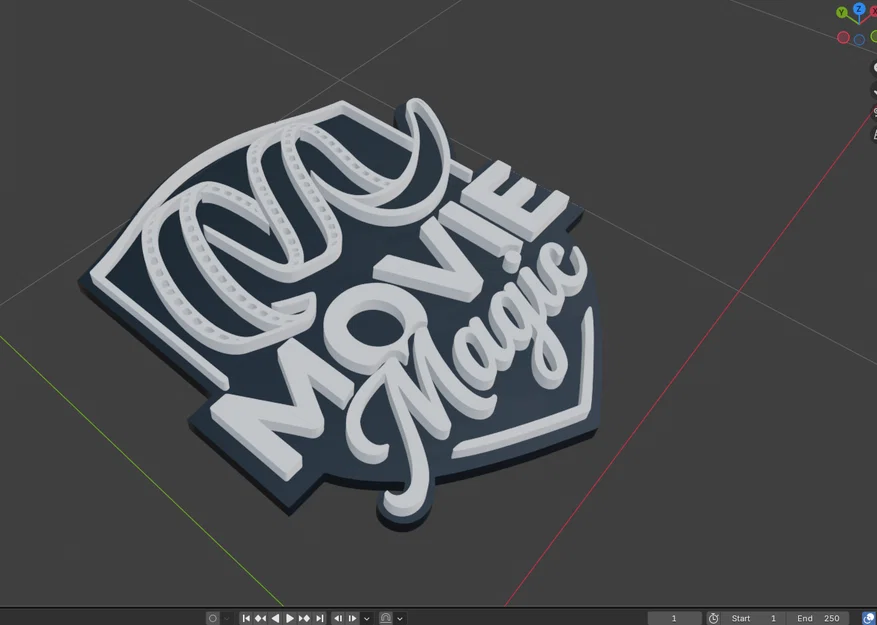Toggle timeline snapping magnet icon

coord(385,618)
